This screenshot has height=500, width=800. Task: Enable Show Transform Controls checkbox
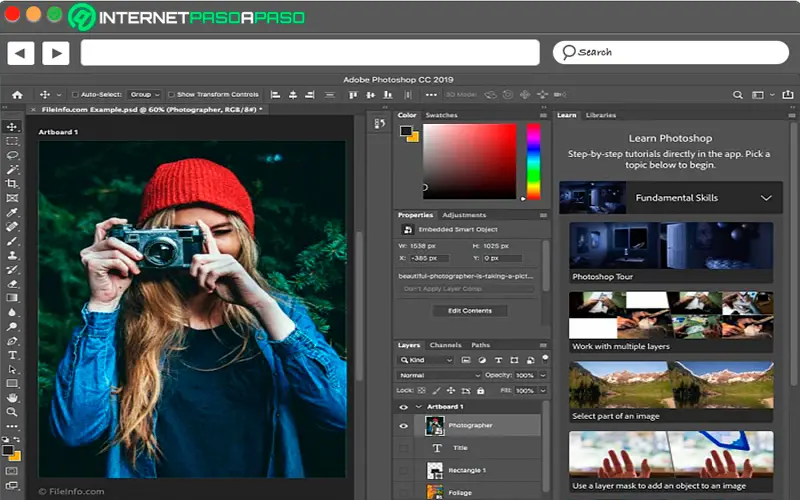point(171,95)
